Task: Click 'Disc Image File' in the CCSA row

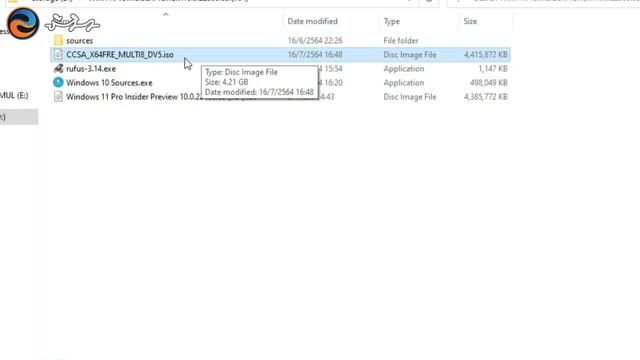Action: [410, 54]
